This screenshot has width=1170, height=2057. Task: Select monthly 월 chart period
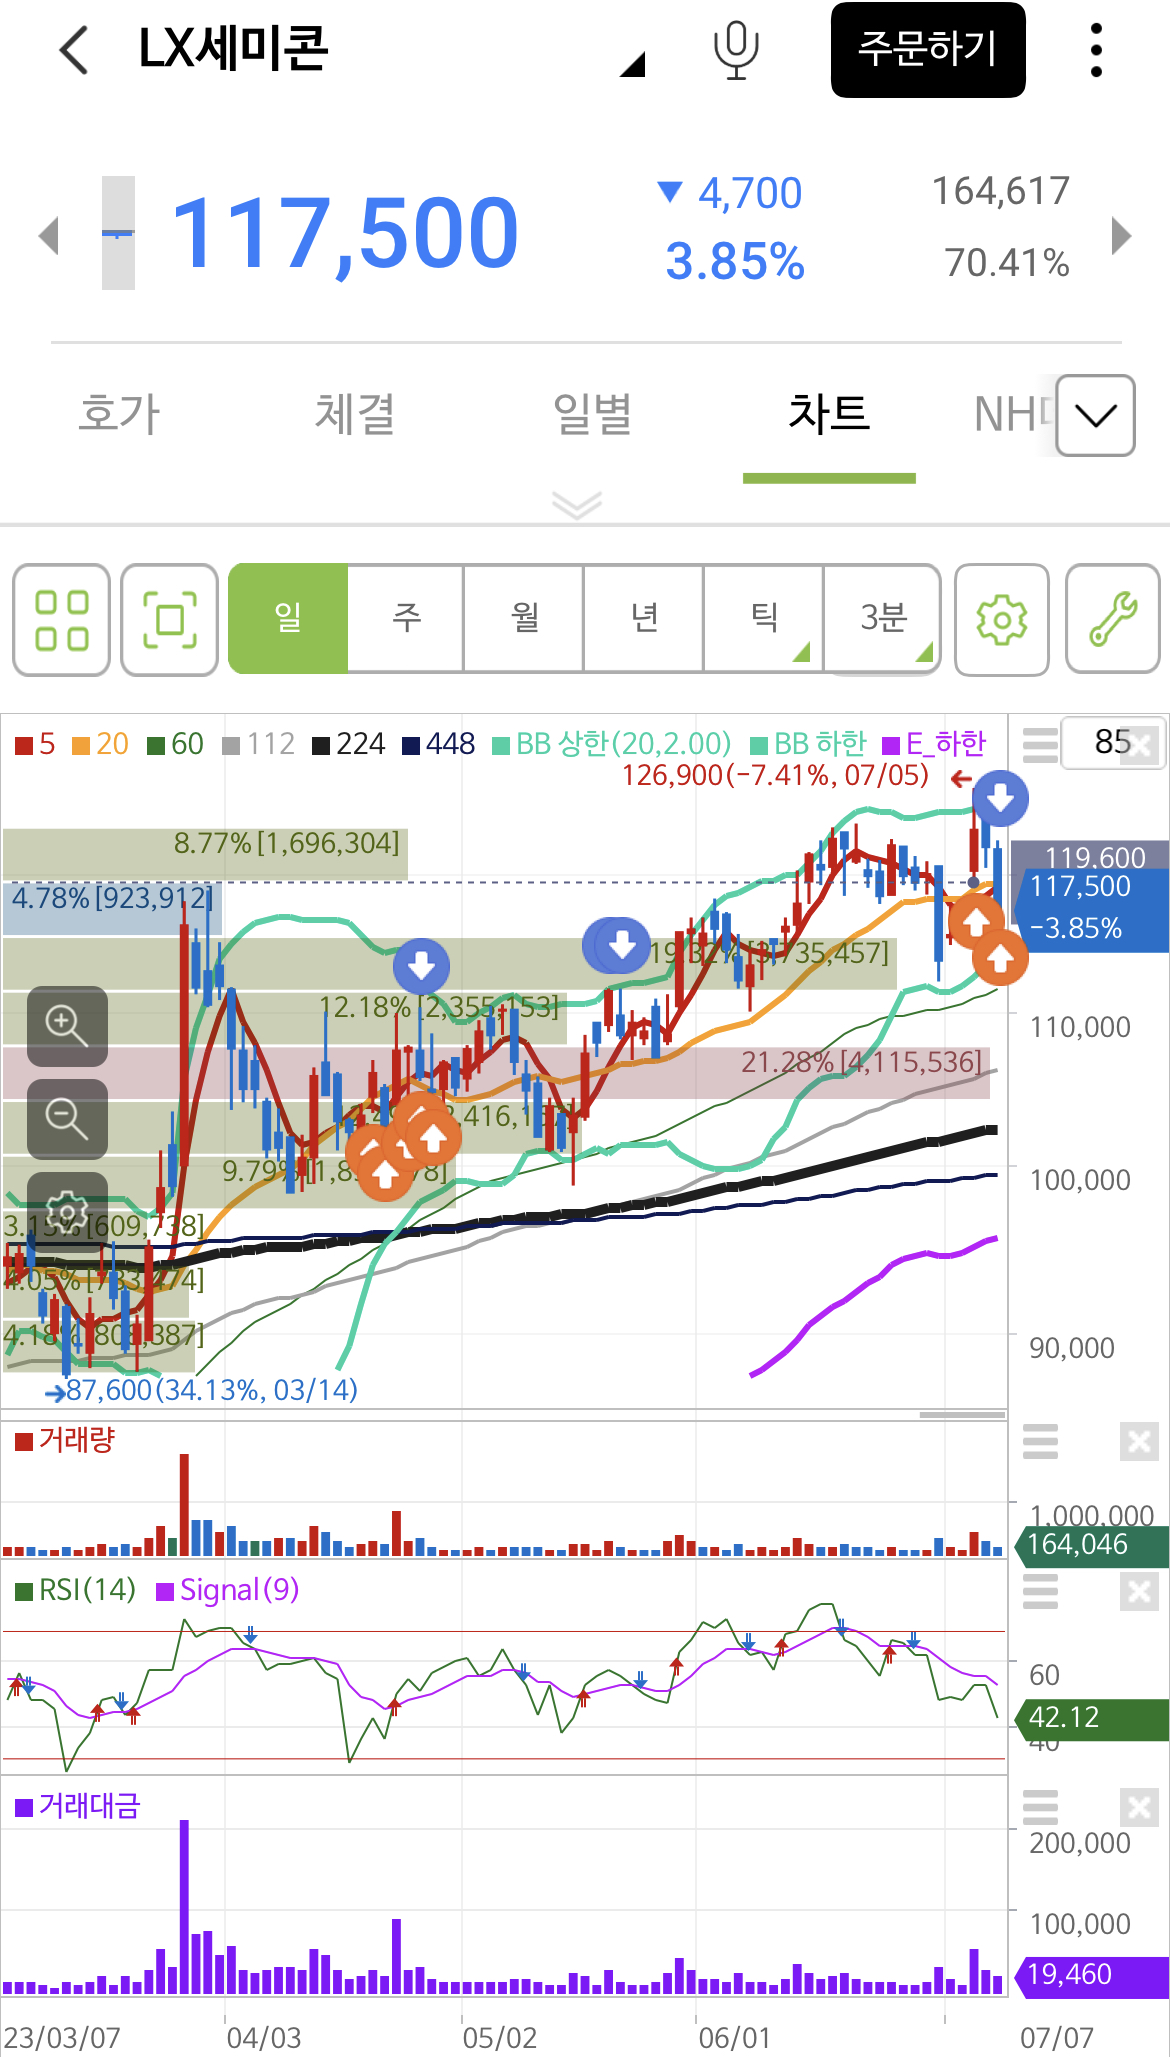525,618
